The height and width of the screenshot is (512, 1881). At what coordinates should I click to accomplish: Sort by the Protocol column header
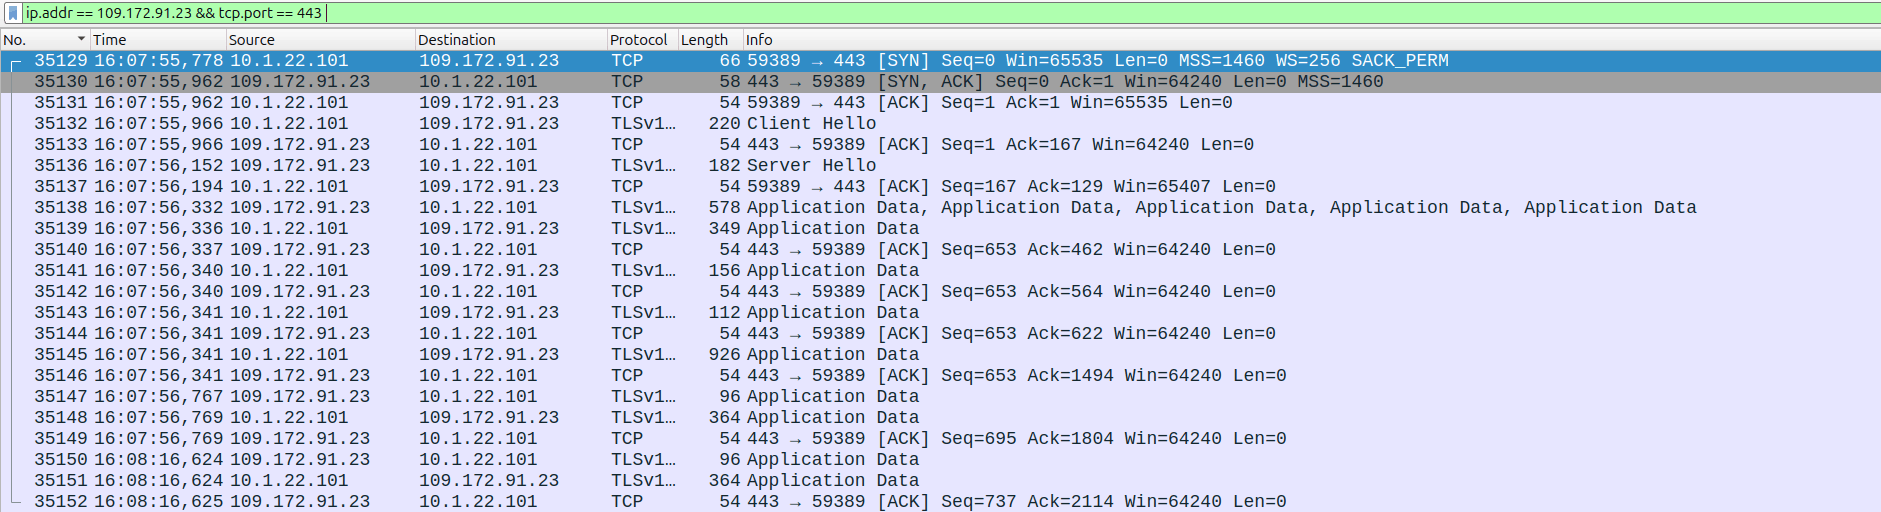point(642,40)
